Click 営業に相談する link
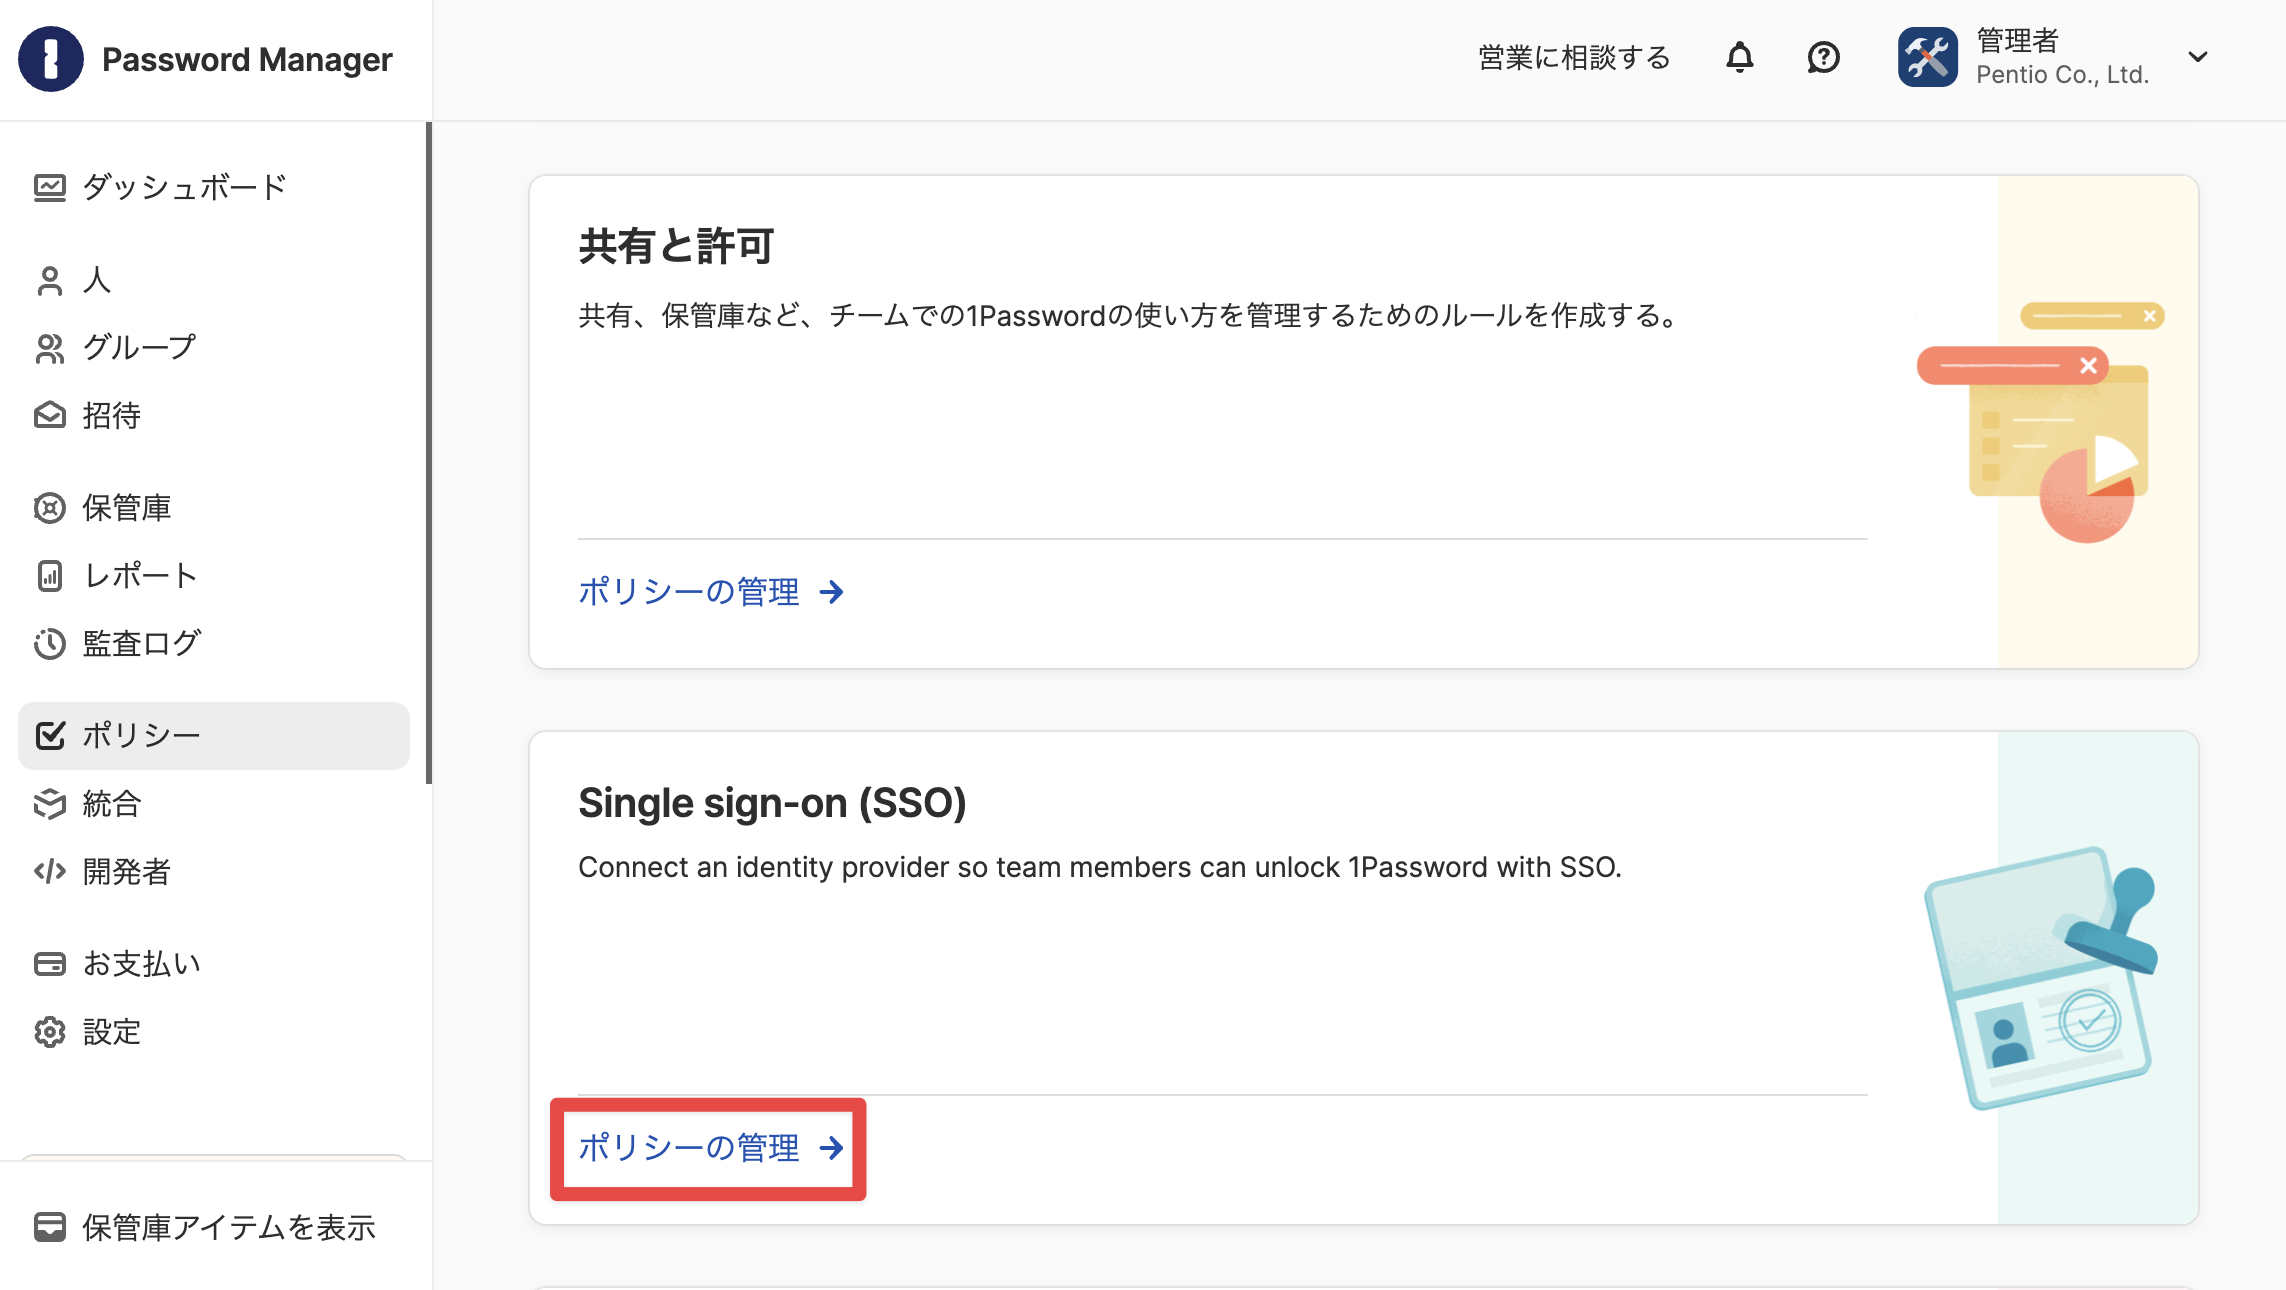The width and height of the screenshot is (2286, 1290). click(1575, 58)
